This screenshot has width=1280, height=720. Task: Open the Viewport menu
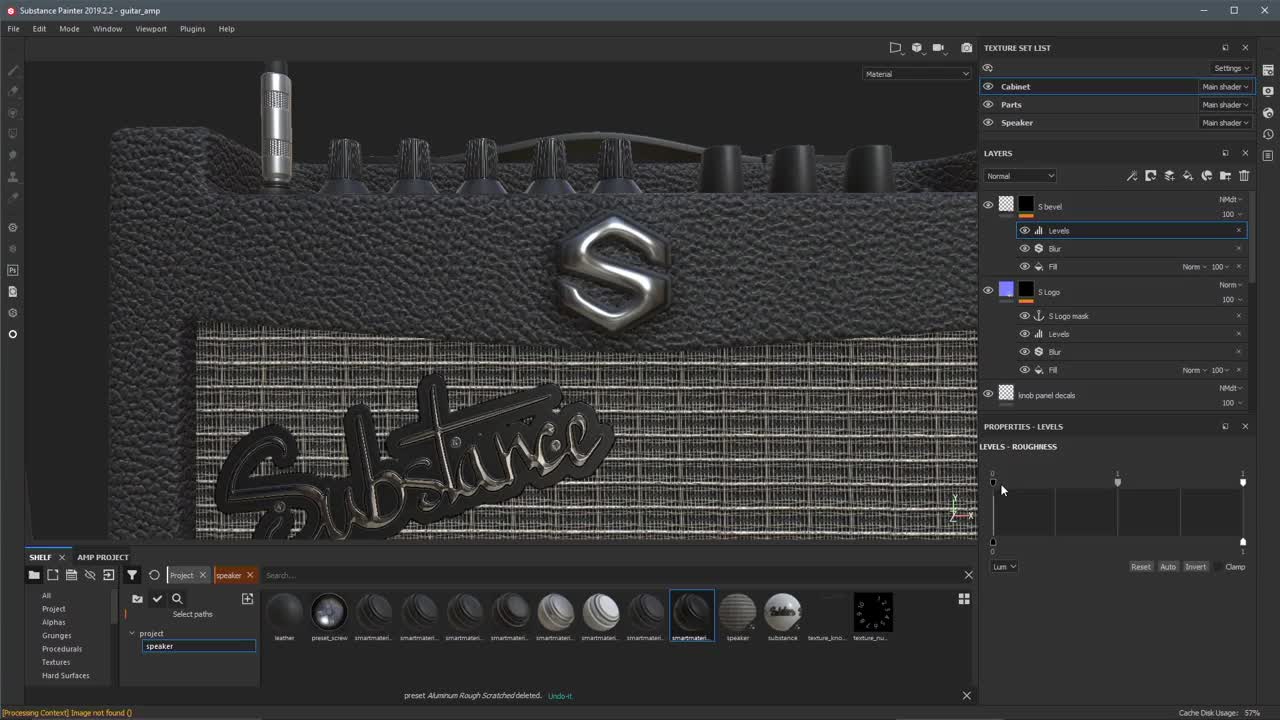pos(151,29)
